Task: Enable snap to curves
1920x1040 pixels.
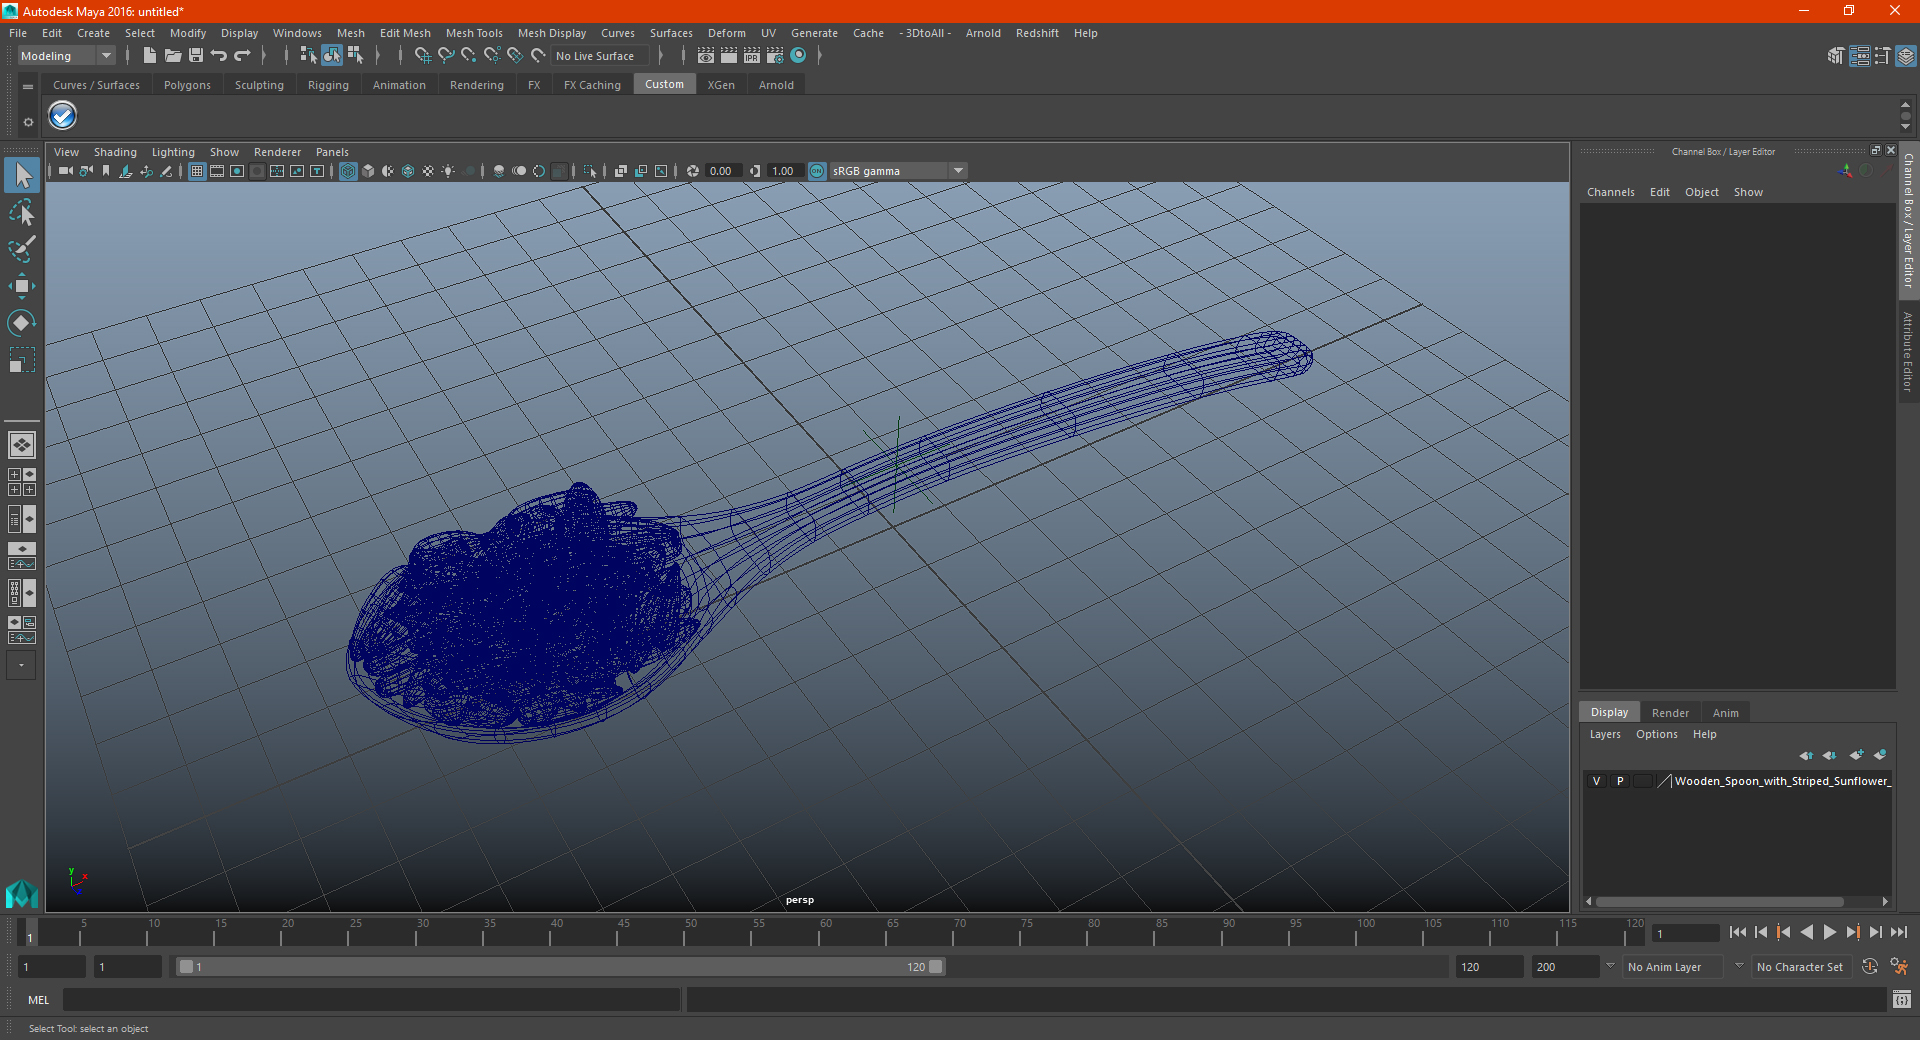Action: (445, 56)
